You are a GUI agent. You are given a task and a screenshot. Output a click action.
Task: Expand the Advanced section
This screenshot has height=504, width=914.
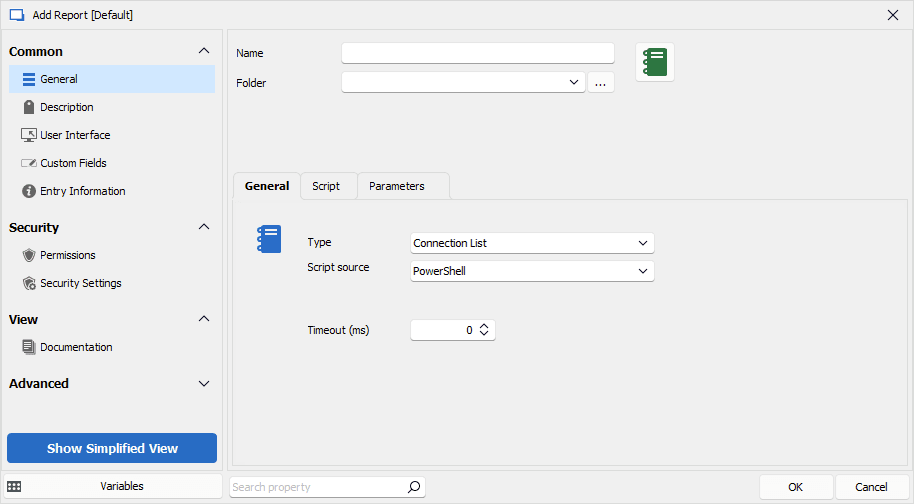pyautogui.click(x=204, y=383)
